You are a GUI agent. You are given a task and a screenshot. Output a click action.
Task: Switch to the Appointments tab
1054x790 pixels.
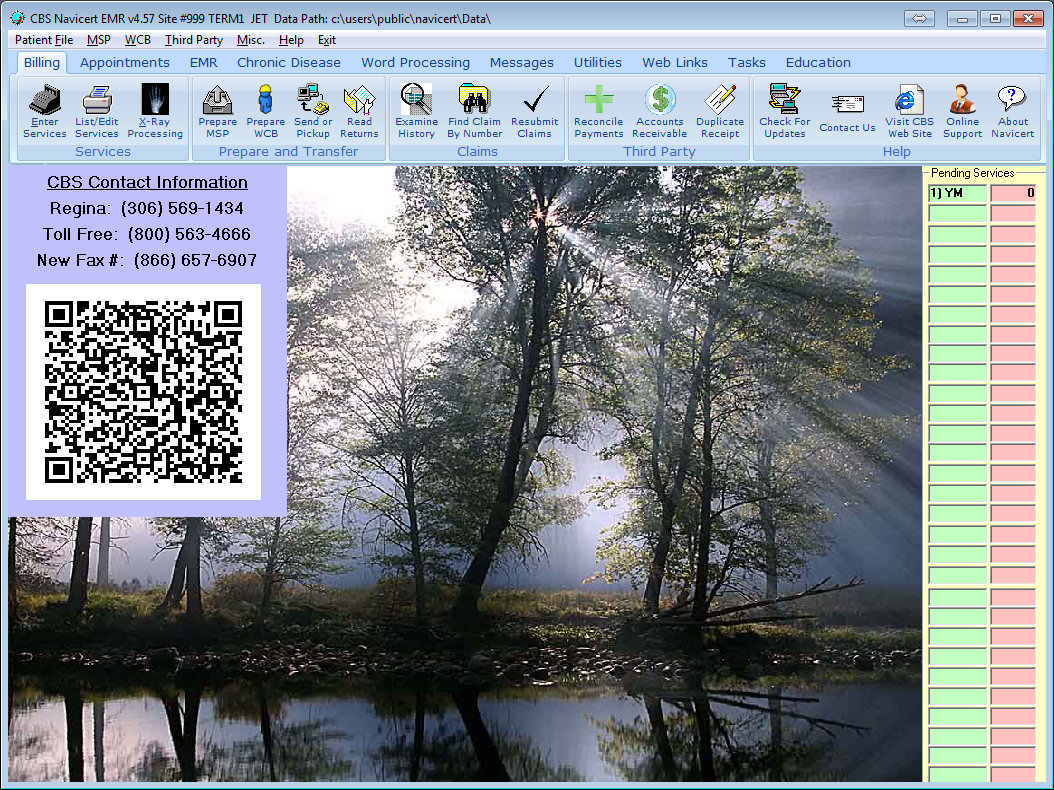[x=124, y=62]
